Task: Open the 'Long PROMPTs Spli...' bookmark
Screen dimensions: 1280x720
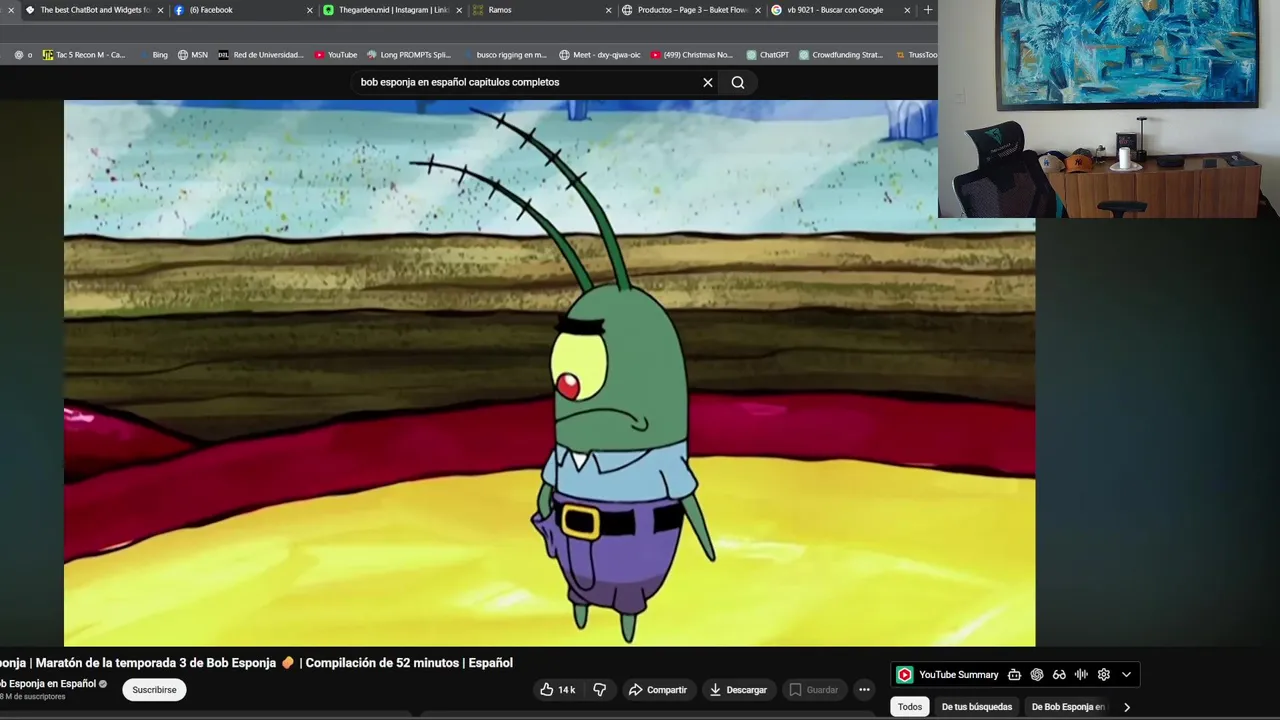Action: [409, 55]
